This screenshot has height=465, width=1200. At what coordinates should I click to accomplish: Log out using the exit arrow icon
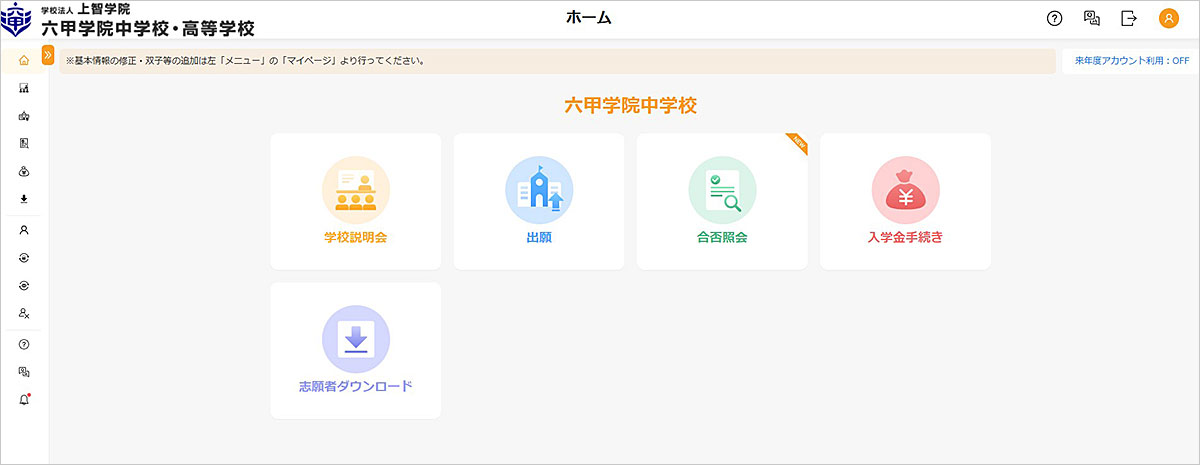[1129, 18]
